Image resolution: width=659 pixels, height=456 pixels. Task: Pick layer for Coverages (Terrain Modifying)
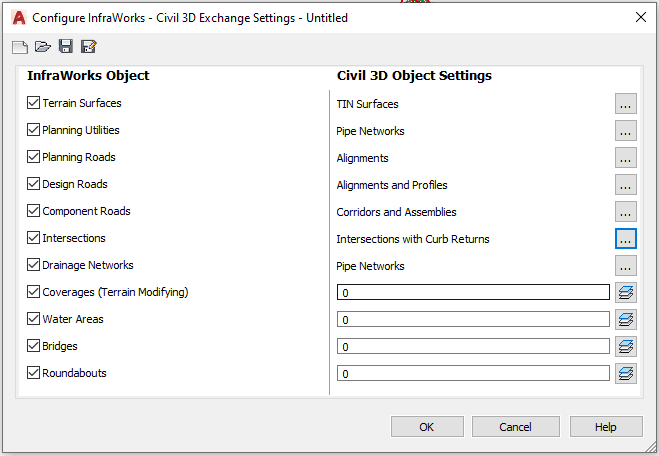click(x=626, y=292)
